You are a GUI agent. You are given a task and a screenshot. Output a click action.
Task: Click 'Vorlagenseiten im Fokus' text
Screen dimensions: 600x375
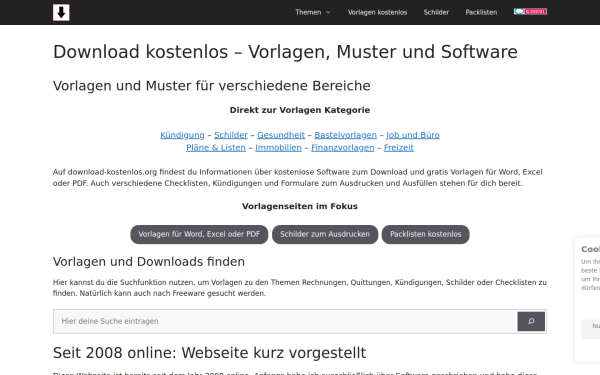[x=300, y=206]
